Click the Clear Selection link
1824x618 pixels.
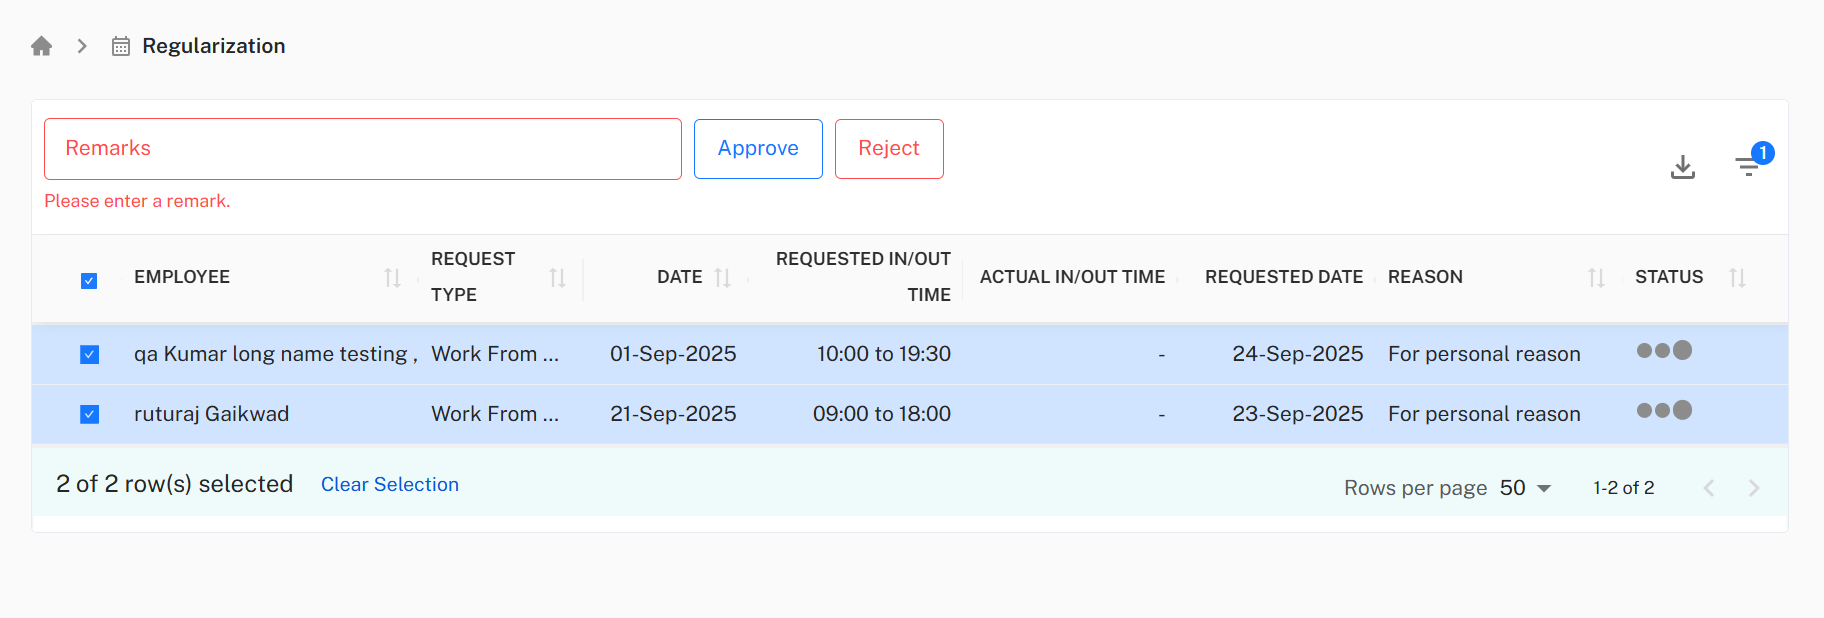390,484
